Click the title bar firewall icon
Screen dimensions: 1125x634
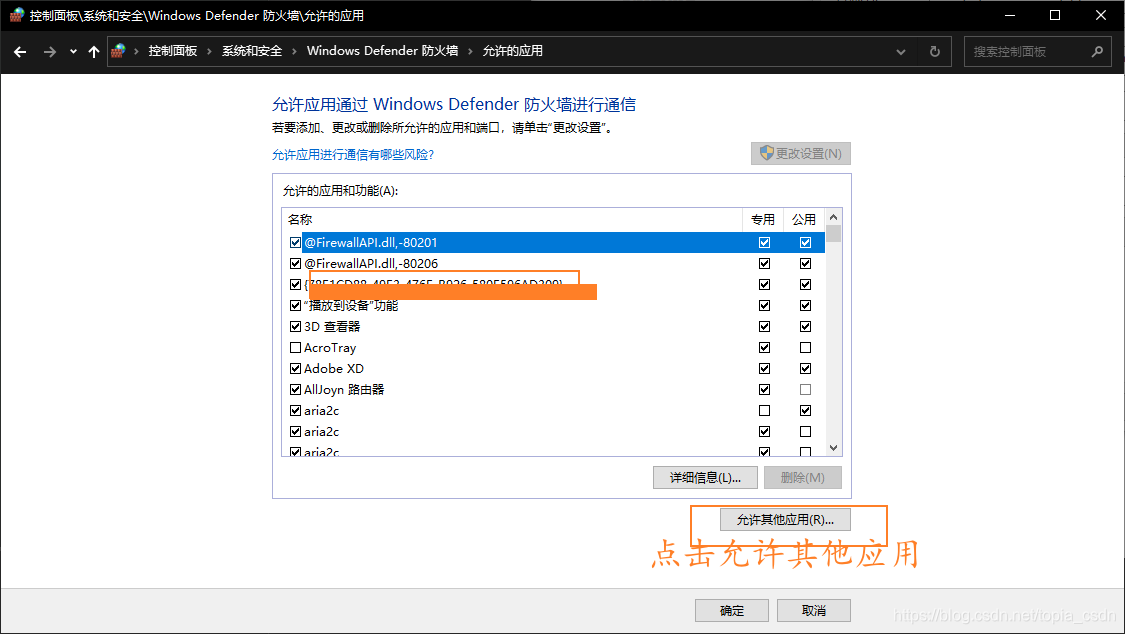click(x=17, y=15)
